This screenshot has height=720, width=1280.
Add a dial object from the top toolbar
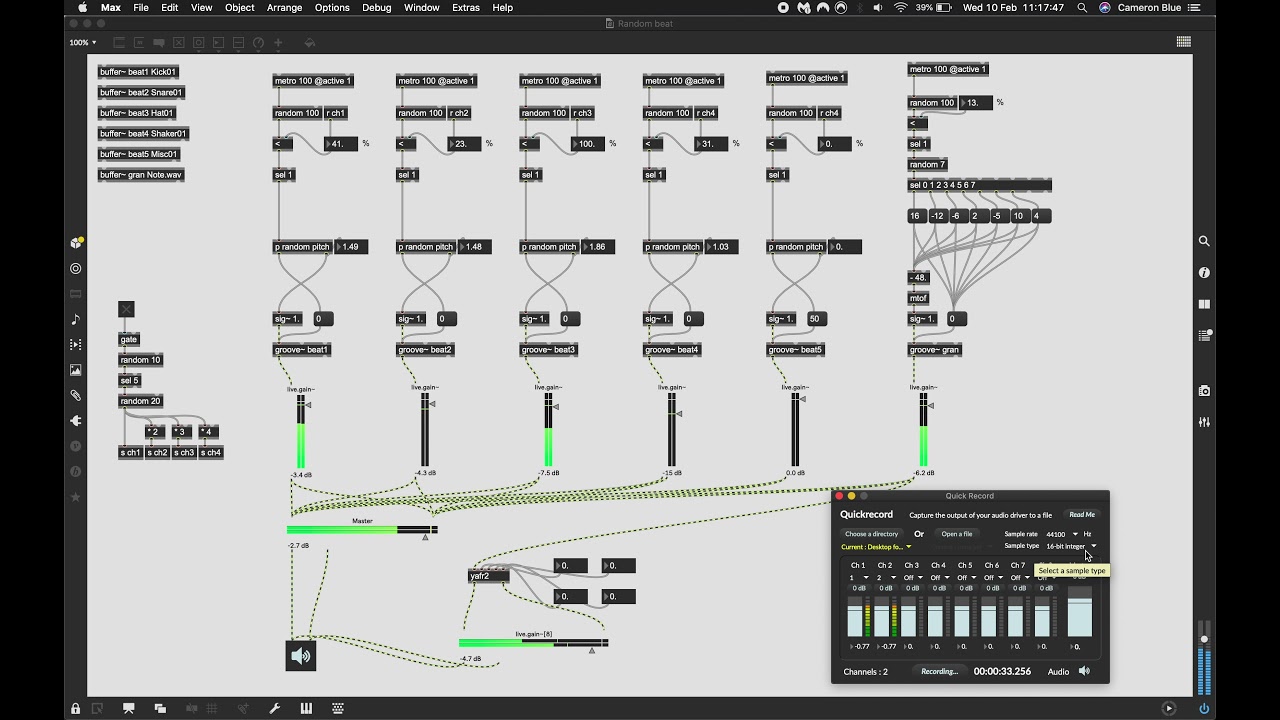258,43
